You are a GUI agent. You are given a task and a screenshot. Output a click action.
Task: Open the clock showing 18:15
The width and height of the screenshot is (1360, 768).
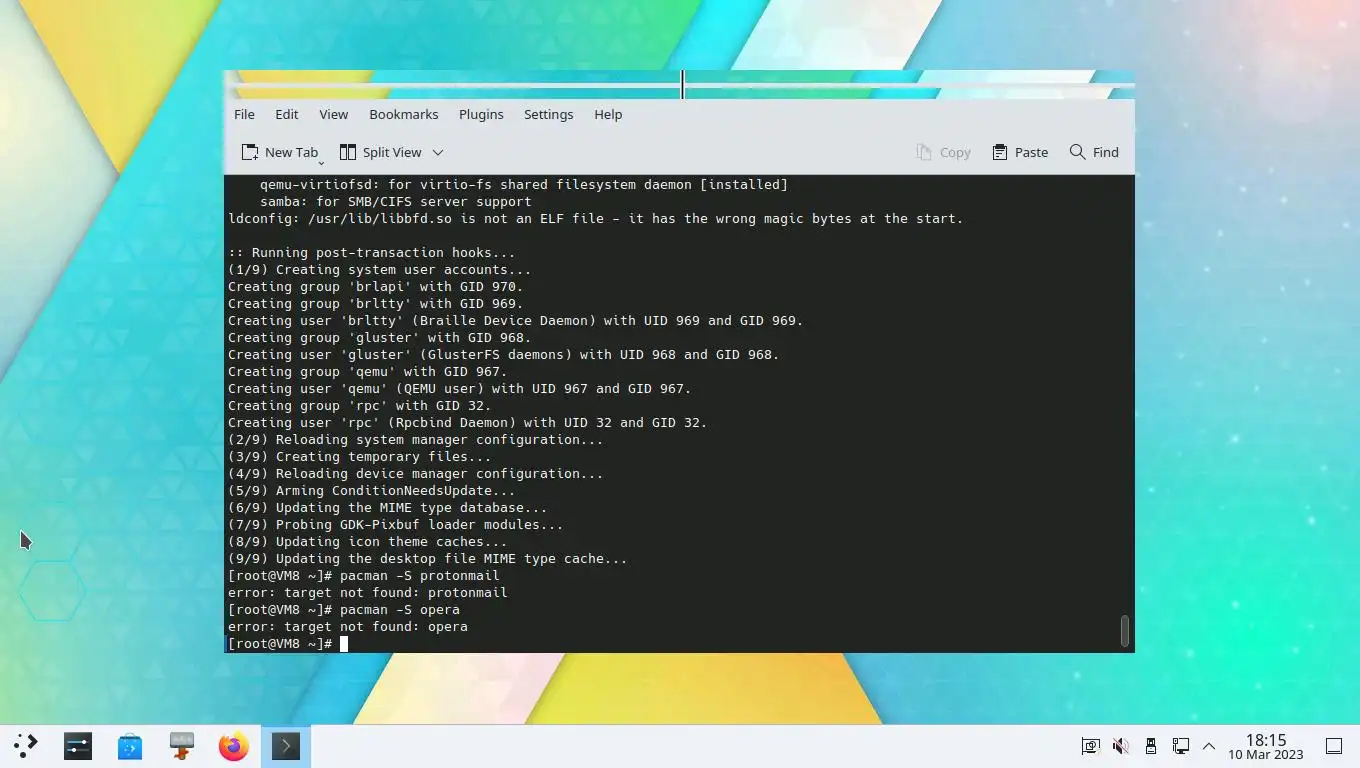pyautogui.click(x=1266, y=746)
